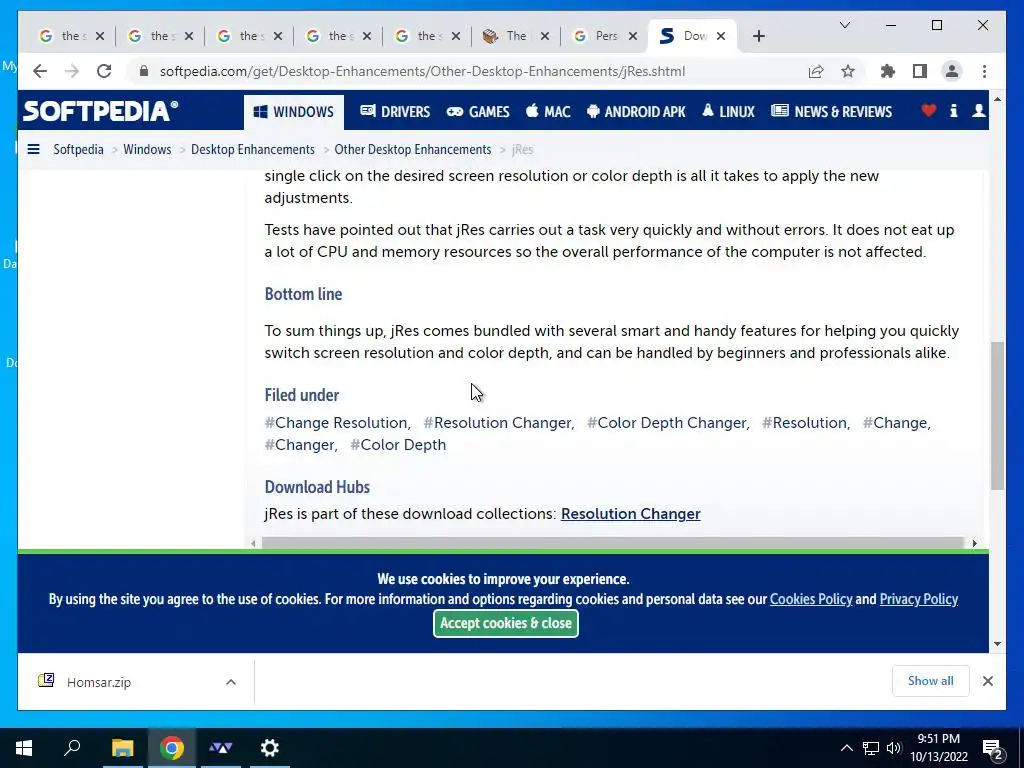Click the Softpedia logo

point(101,111)
